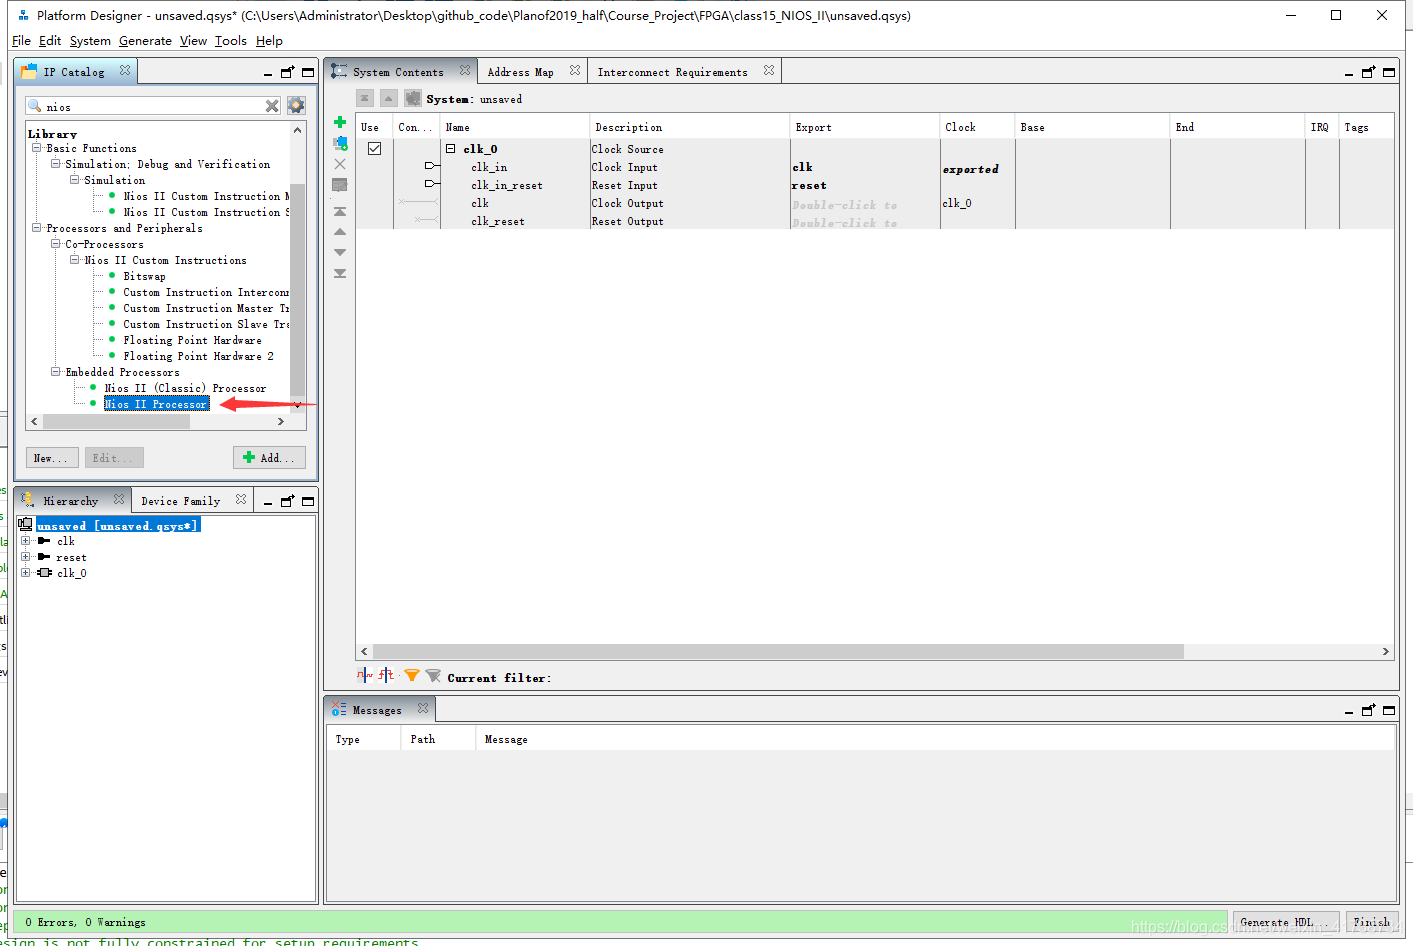Click the edit parameters icon in System Contents sidebar
The width and height of the screenshot is (1413, 946).
click(x=340, y=185)
